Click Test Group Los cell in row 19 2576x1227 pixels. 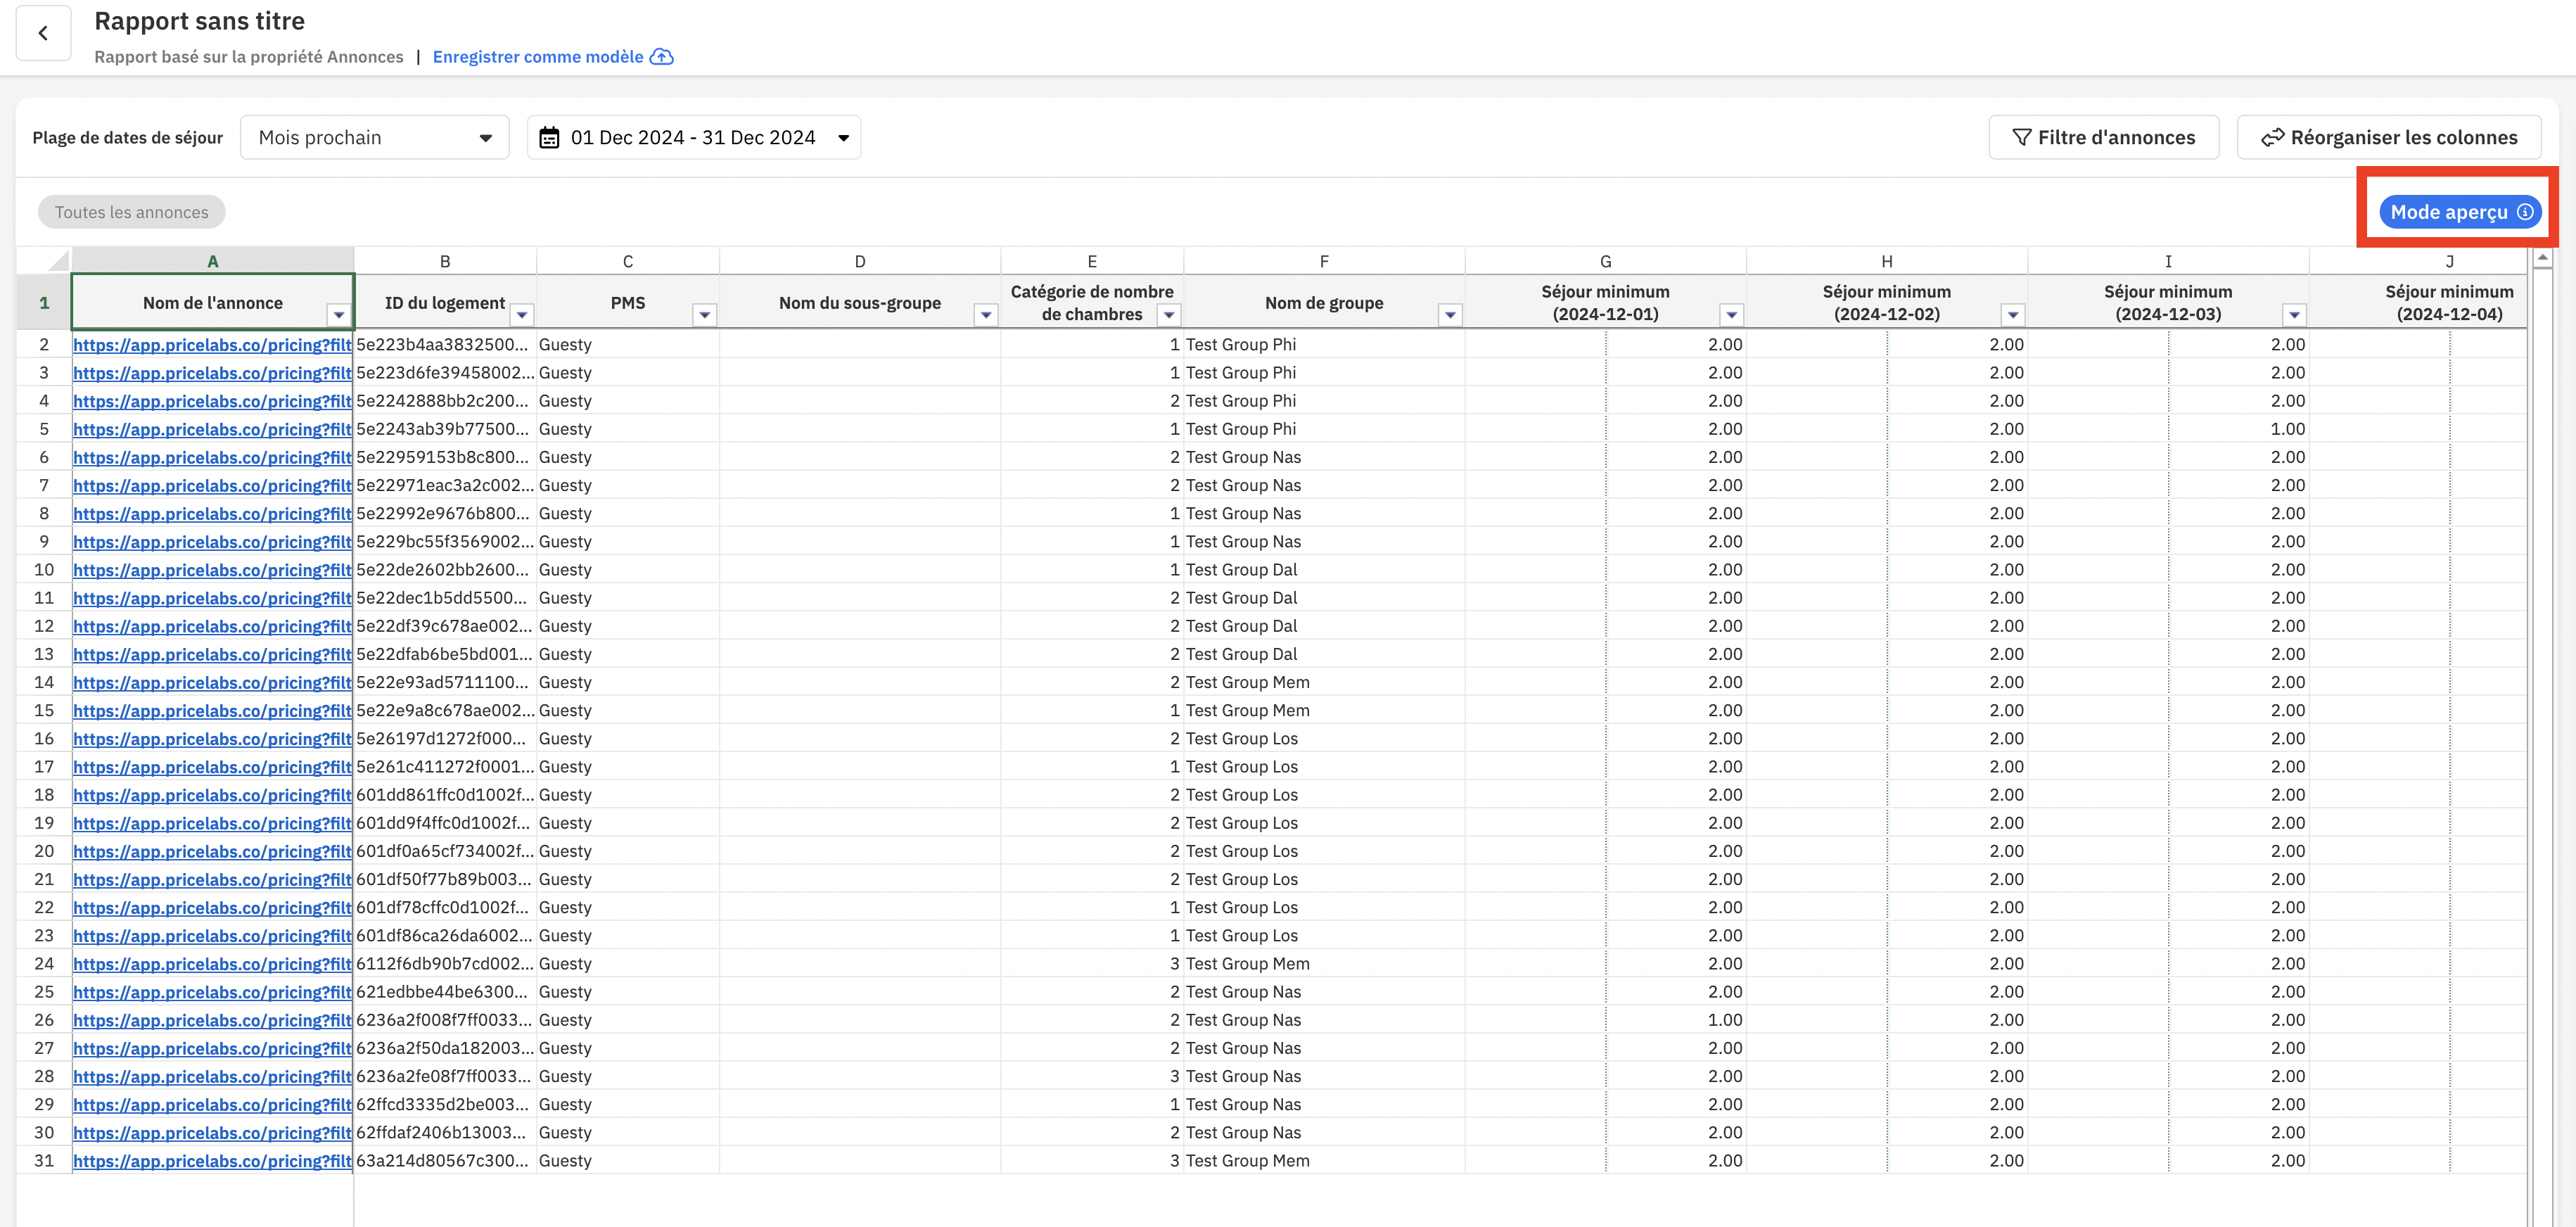click(x=1324, y=823)
